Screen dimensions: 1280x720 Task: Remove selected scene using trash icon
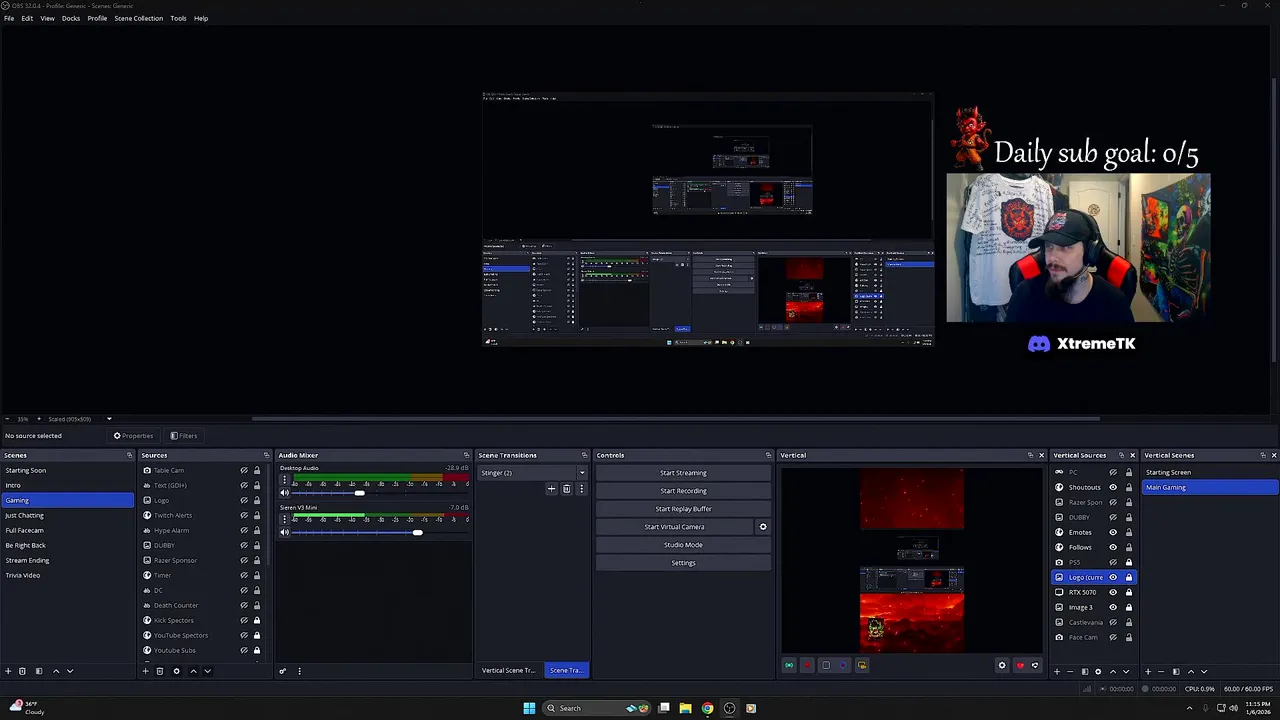pyautogui.click(x=22, y=671)
